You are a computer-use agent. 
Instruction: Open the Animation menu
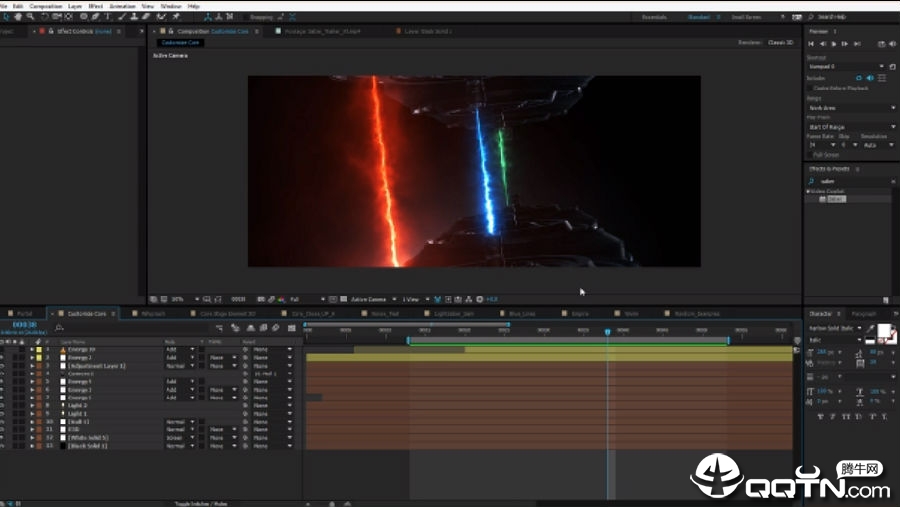(122, 6)
